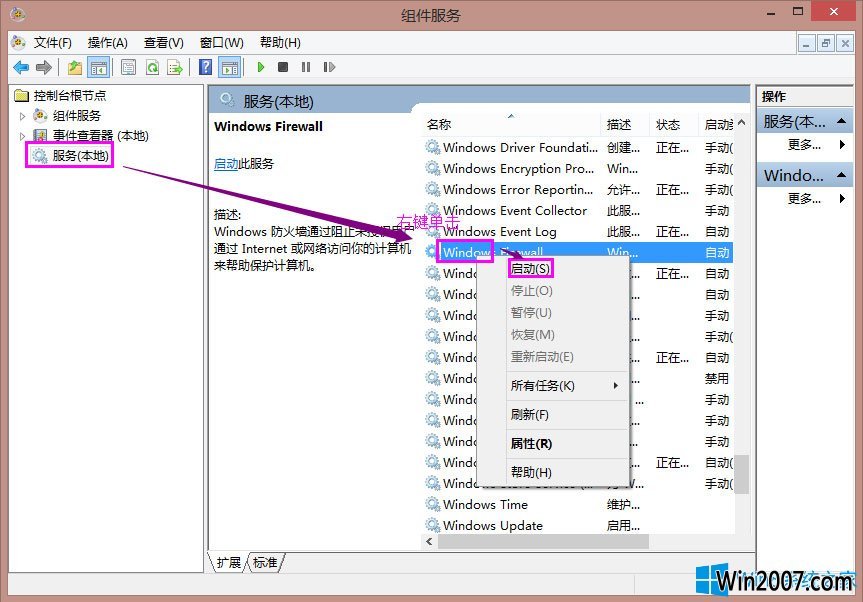
Task: Collapse the 服务(本... section in the 操作 pane
Action: pyautogui.click(x=841, y=121)
